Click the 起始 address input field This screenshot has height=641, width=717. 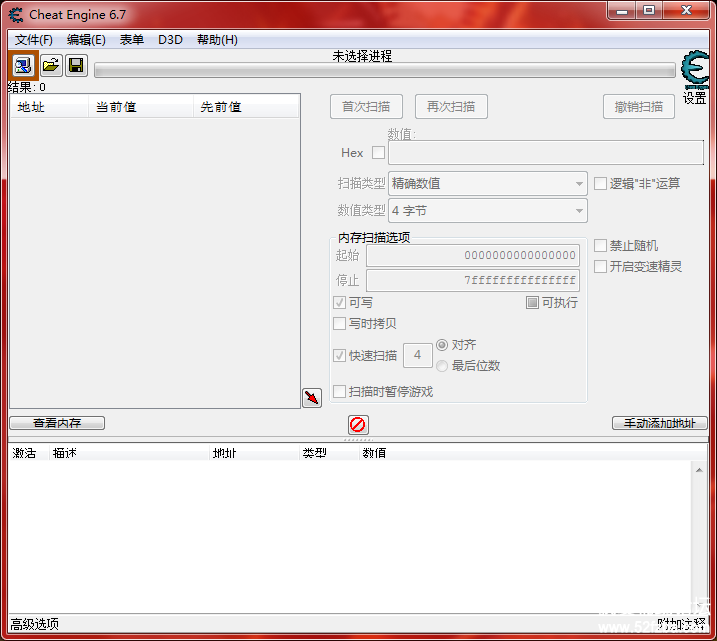coord(473,256)
